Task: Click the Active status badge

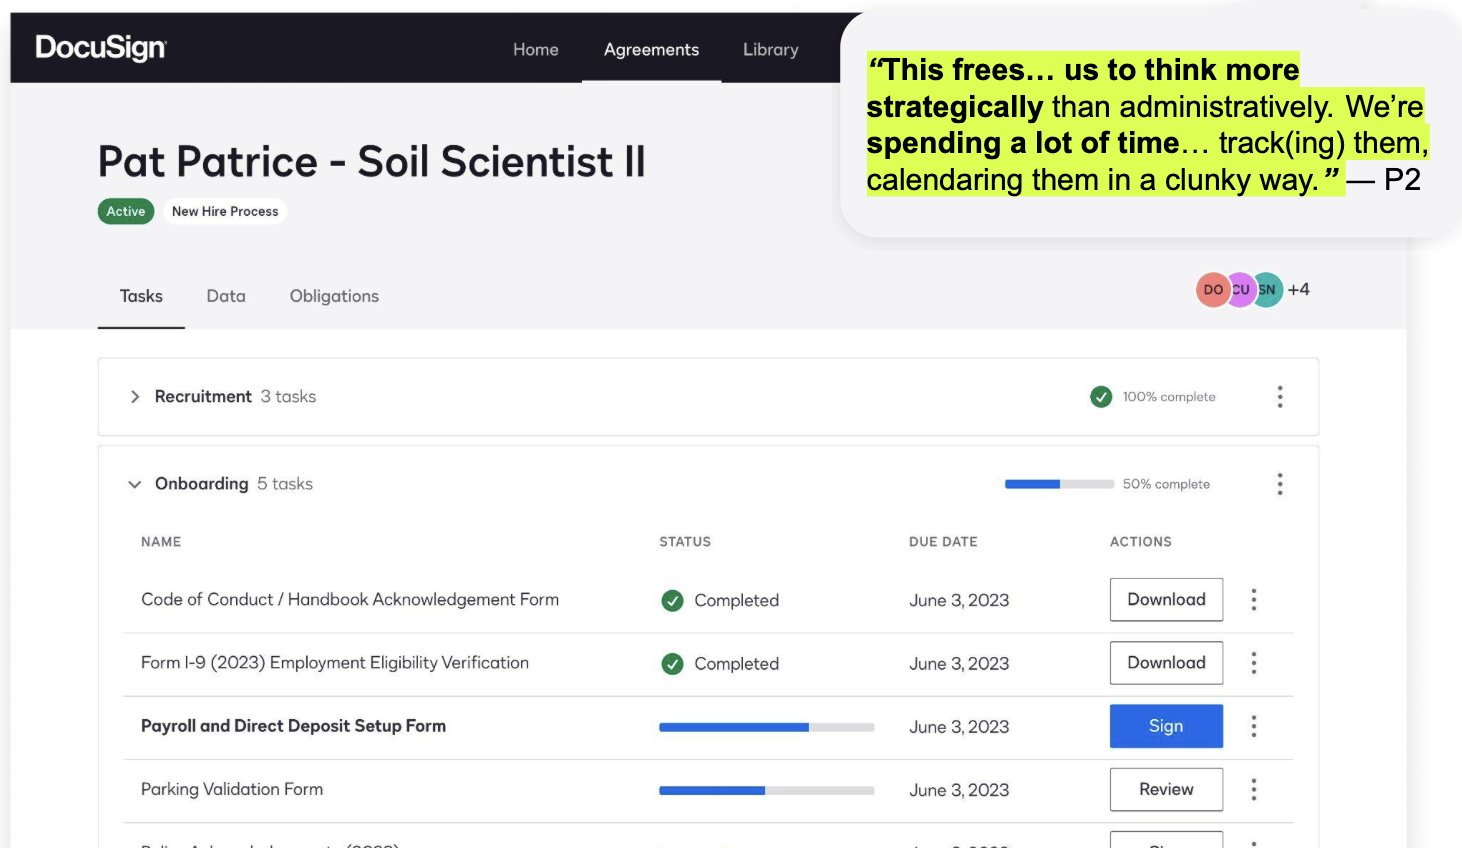Action: tap(126, 211)
